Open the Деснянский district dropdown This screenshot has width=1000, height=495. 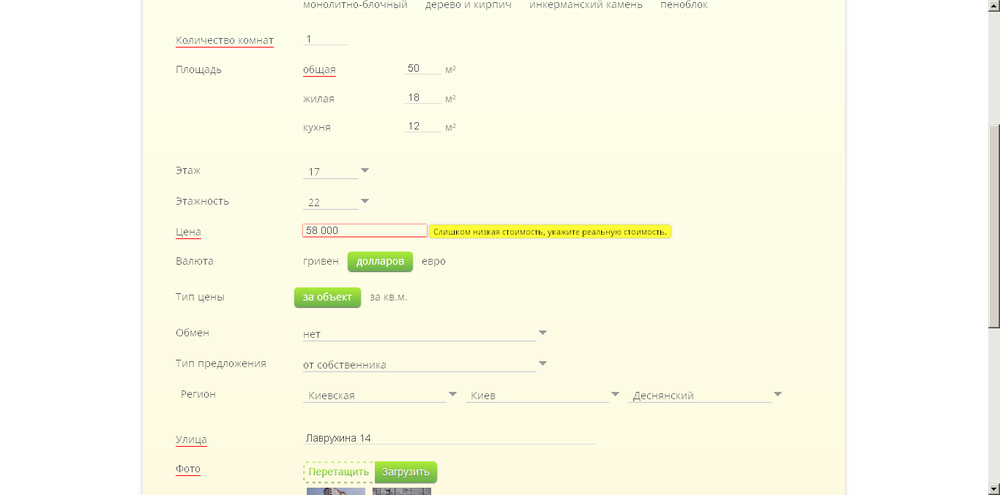[x=705, y=395]
